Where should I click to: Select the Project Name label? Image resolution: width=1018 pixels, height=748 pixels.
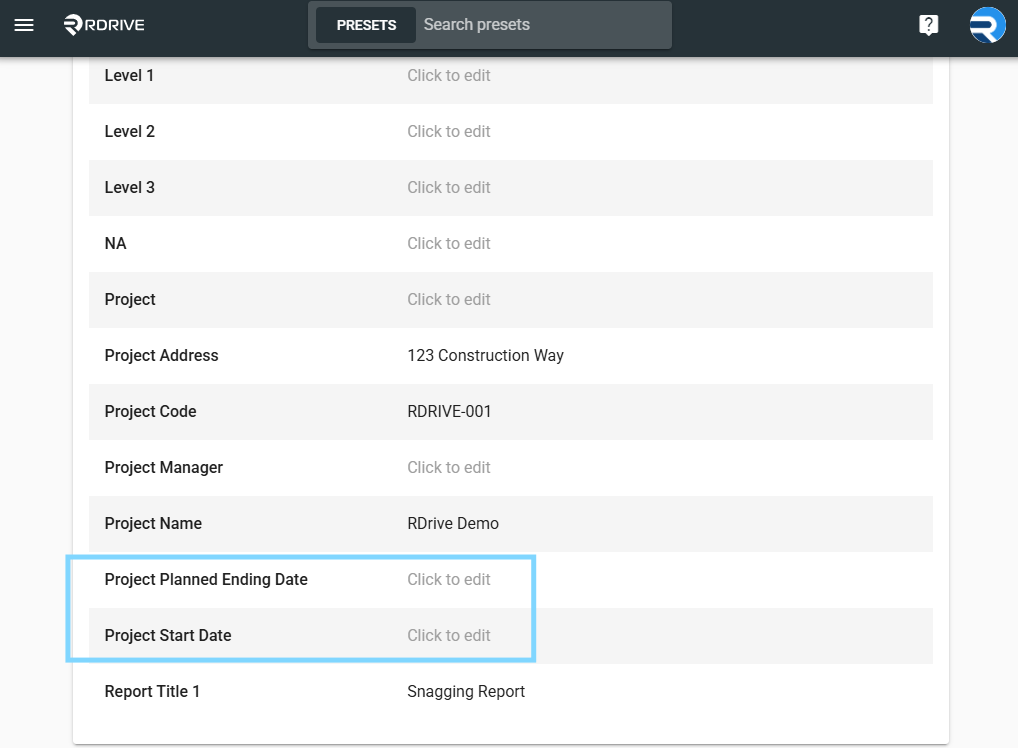(153, 523)
